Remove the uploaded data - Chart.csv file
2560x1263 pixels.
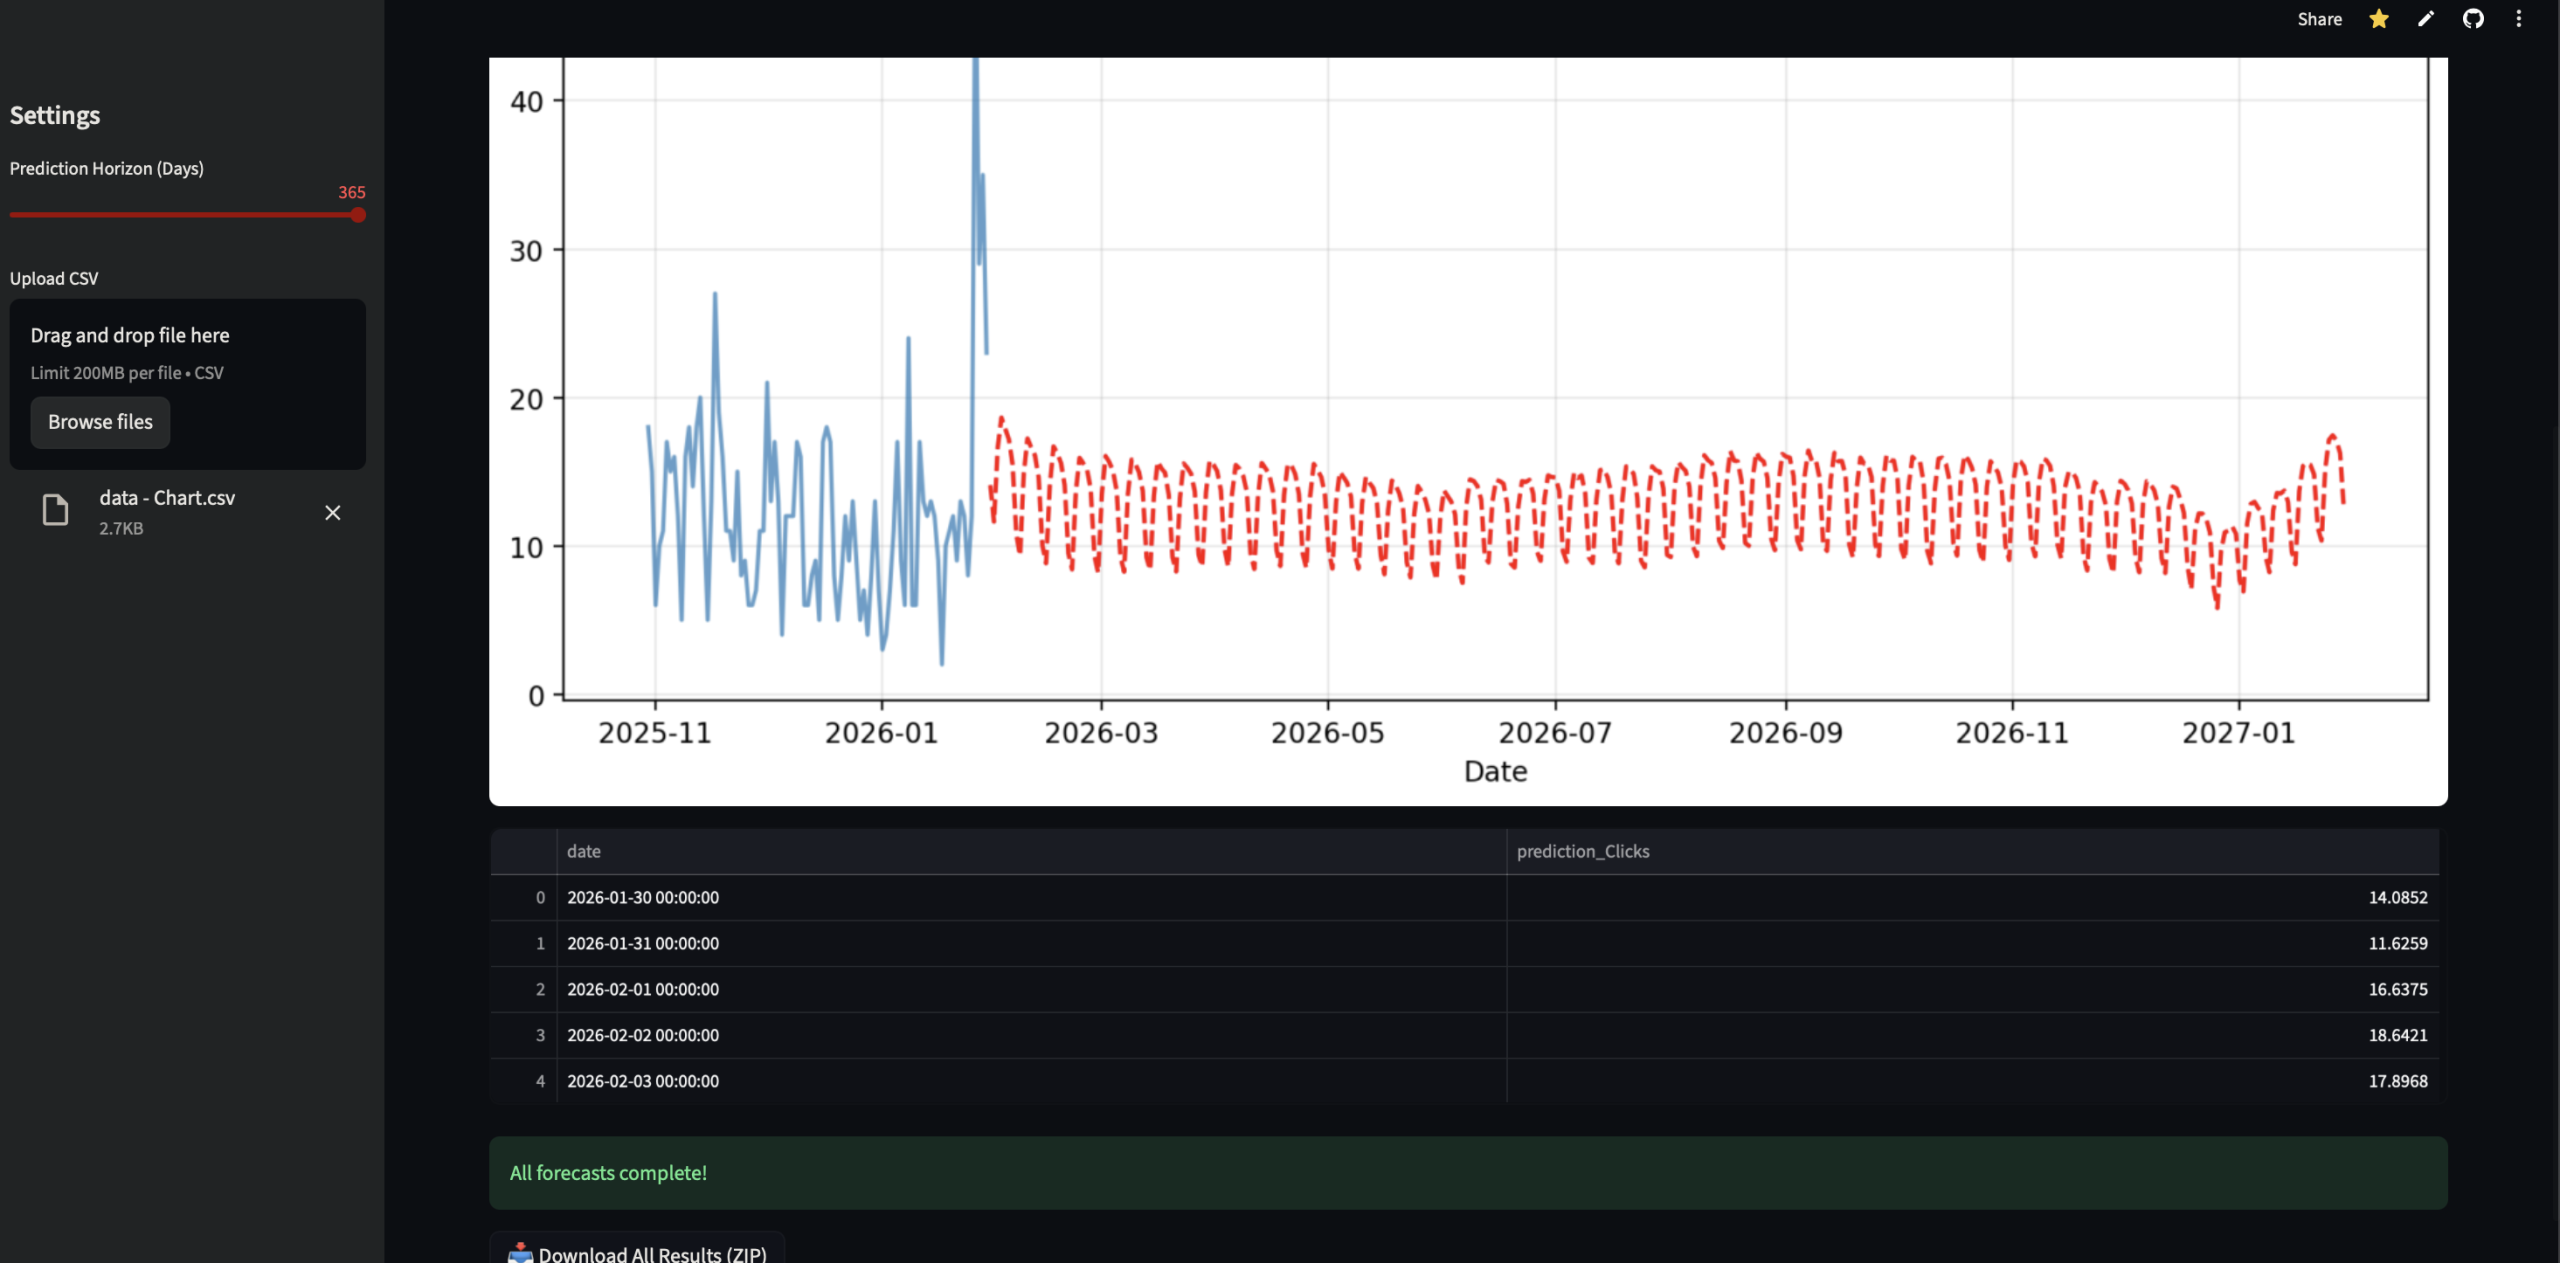(333, 512)
